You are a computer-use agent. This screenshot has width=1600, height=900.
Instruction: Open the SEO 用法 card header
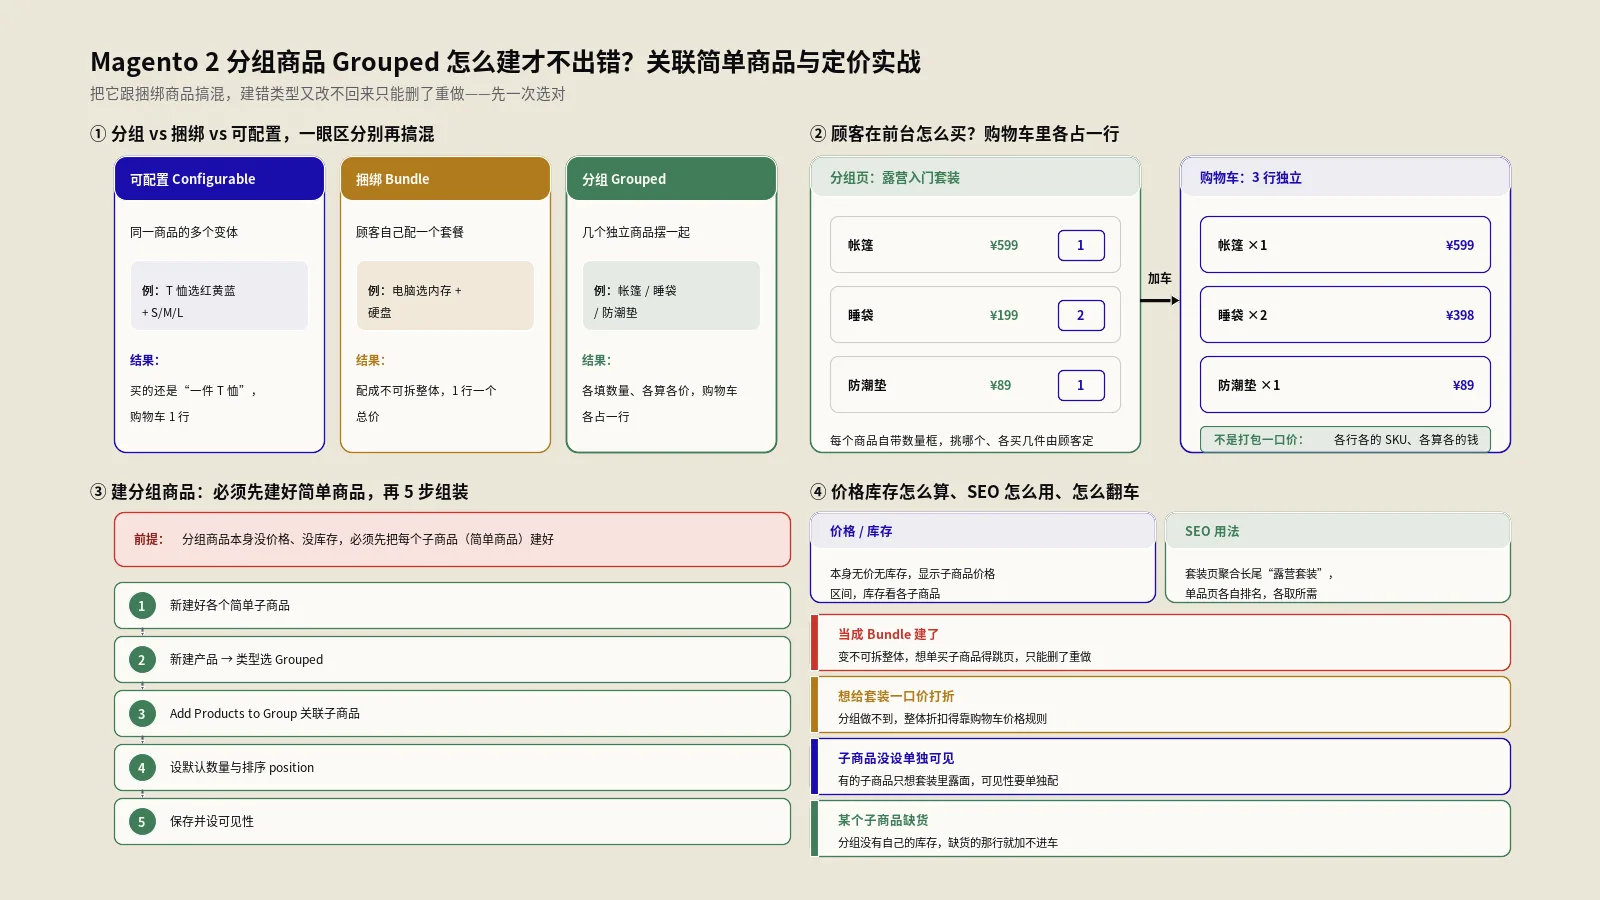pos(1337,531)
